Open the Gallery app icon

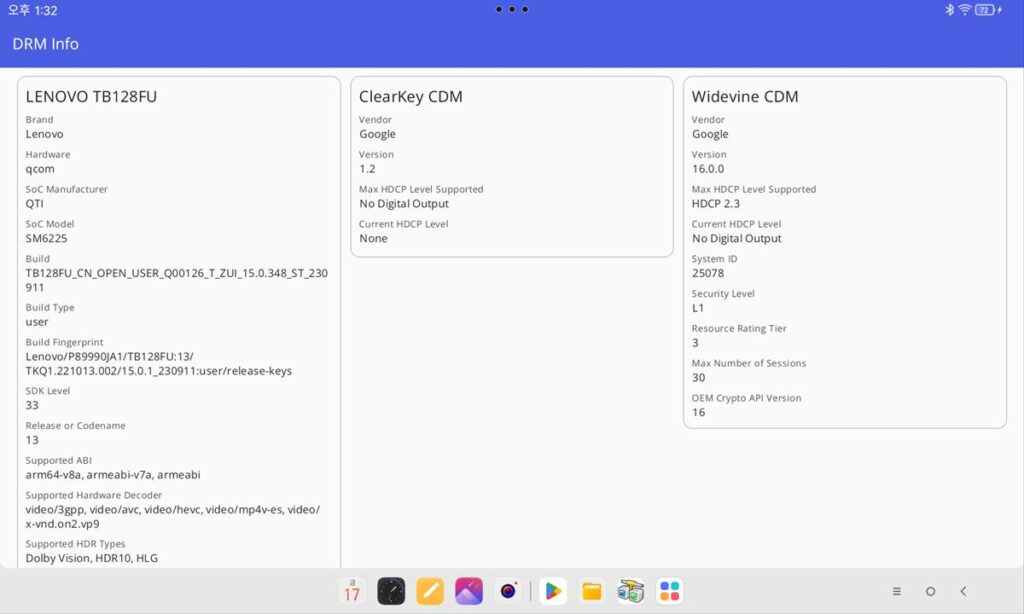(469, 591)
